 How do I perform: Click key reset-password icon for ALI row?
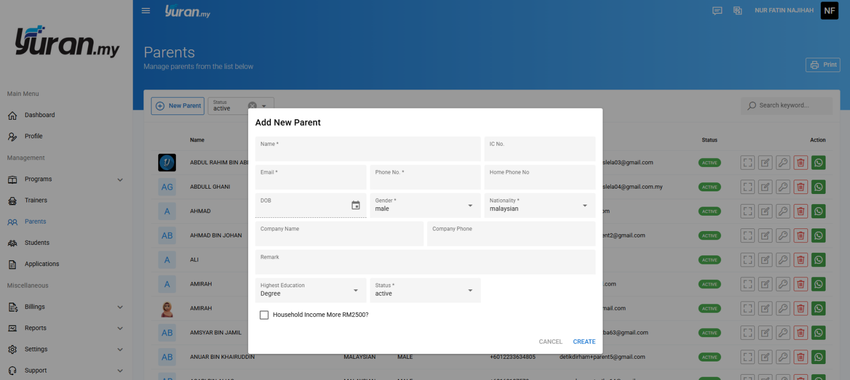point(783,260)
